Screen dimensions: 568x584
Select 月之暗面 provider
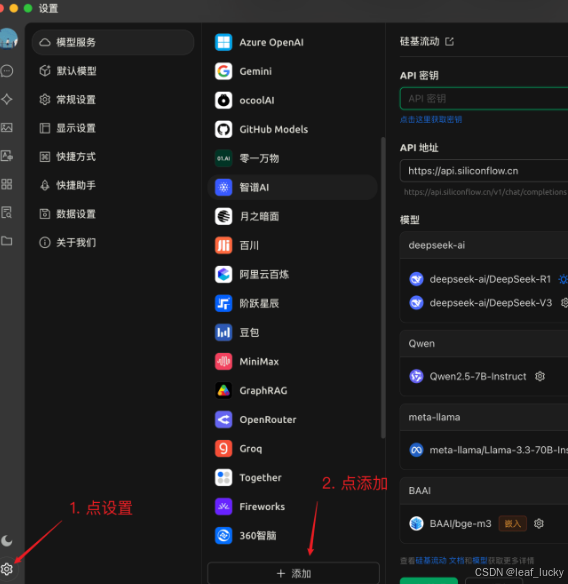(x=292, y=216)
